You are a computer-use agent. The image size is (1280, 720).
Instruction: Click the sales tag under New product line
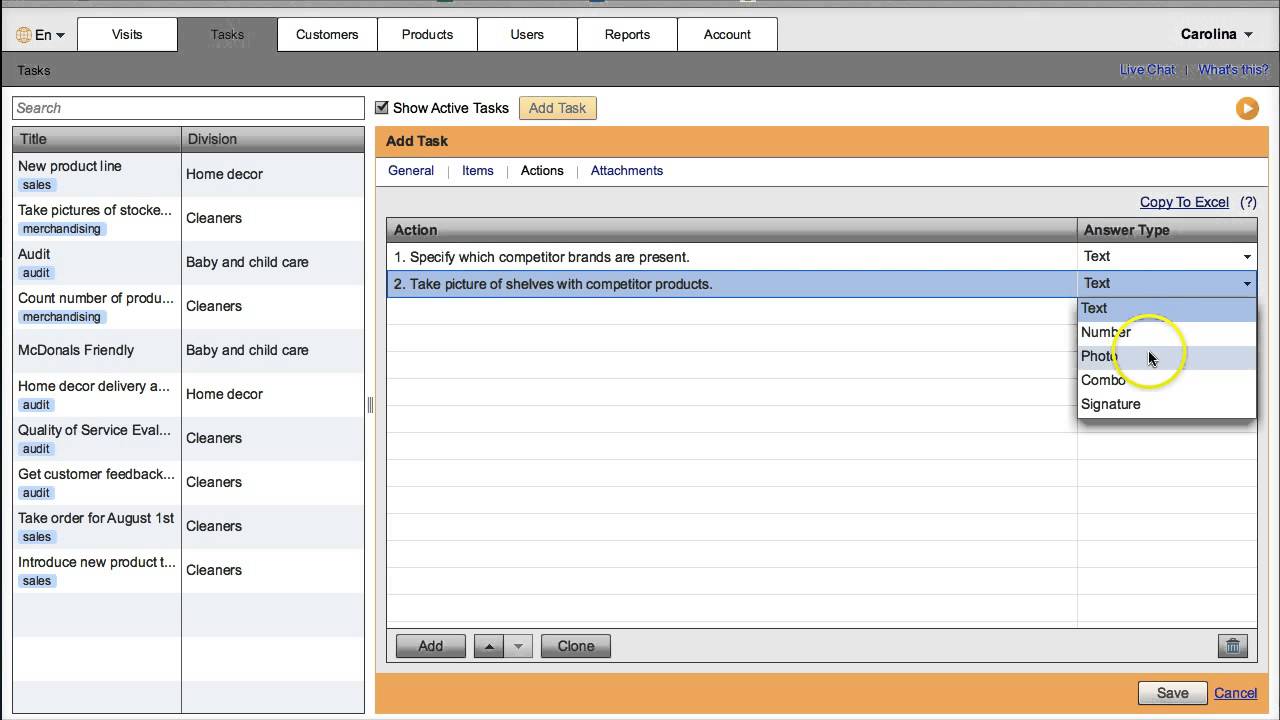tap(37, 185)
